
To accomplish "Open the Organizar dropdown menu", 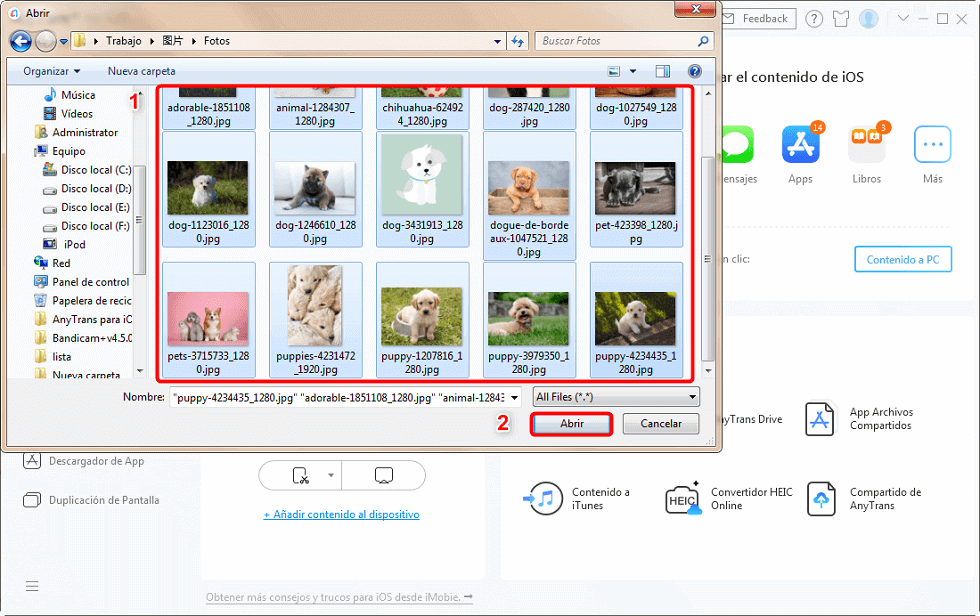I will (52, 71).
